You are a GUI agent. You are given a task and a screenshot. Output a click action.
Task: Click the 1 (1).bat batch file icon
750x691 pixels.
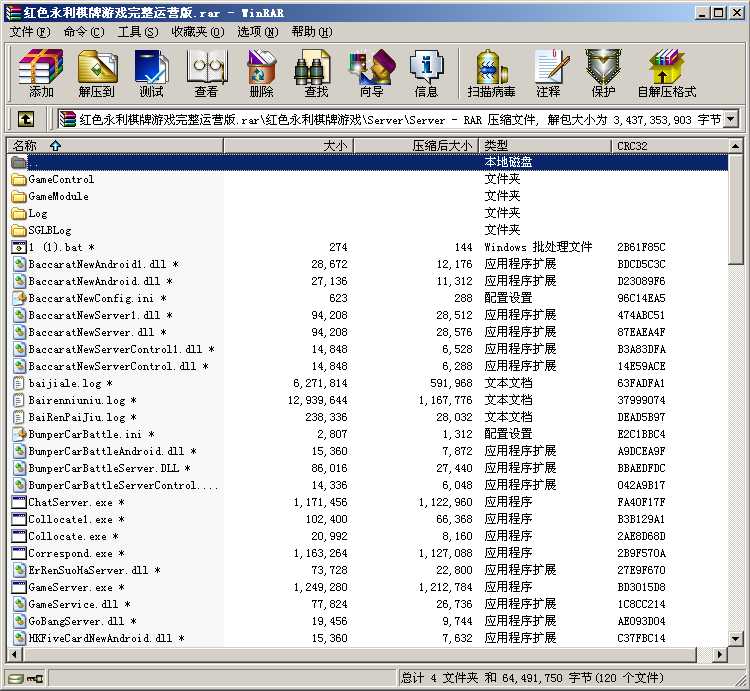19,247
